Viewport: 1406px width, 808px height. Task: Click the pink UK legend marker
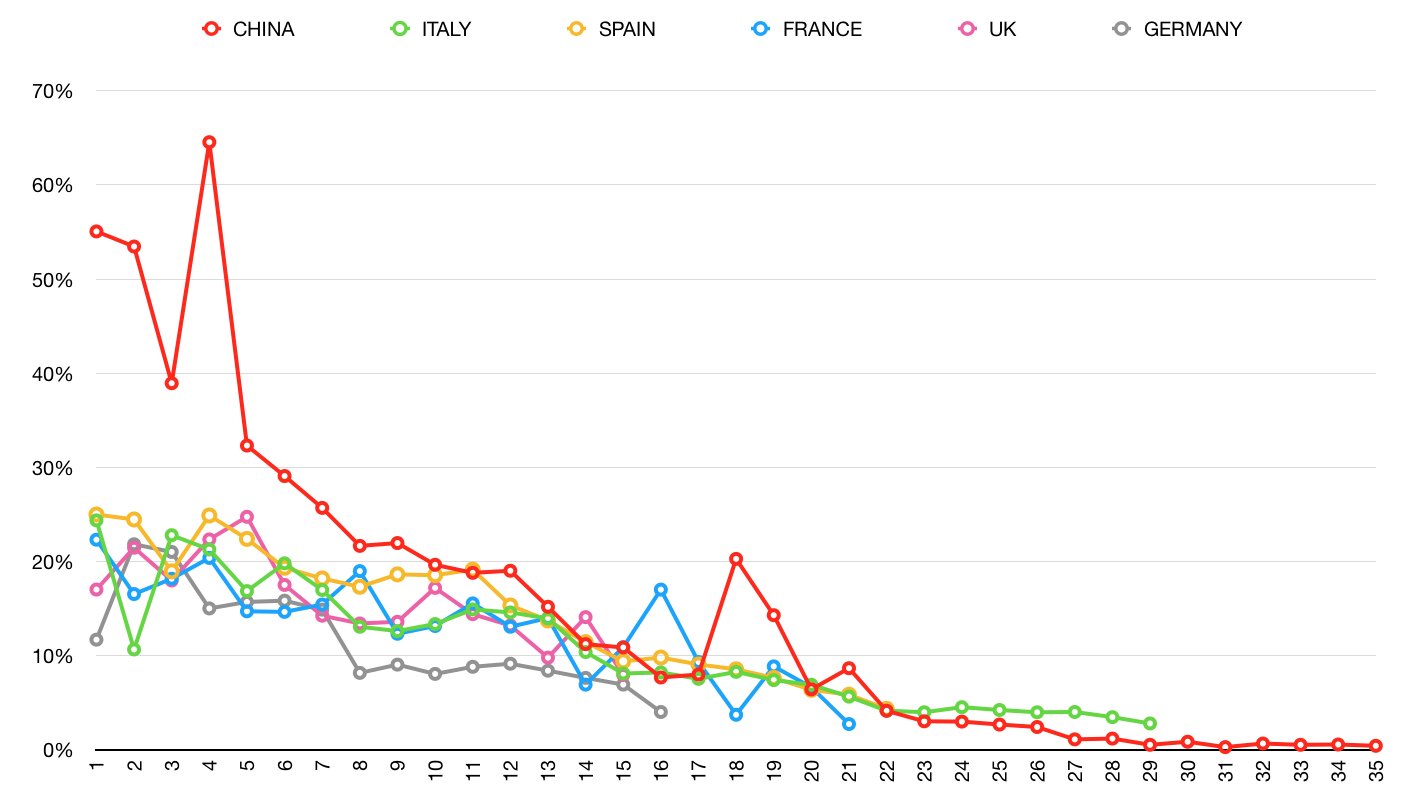click(x=966, y=29)
